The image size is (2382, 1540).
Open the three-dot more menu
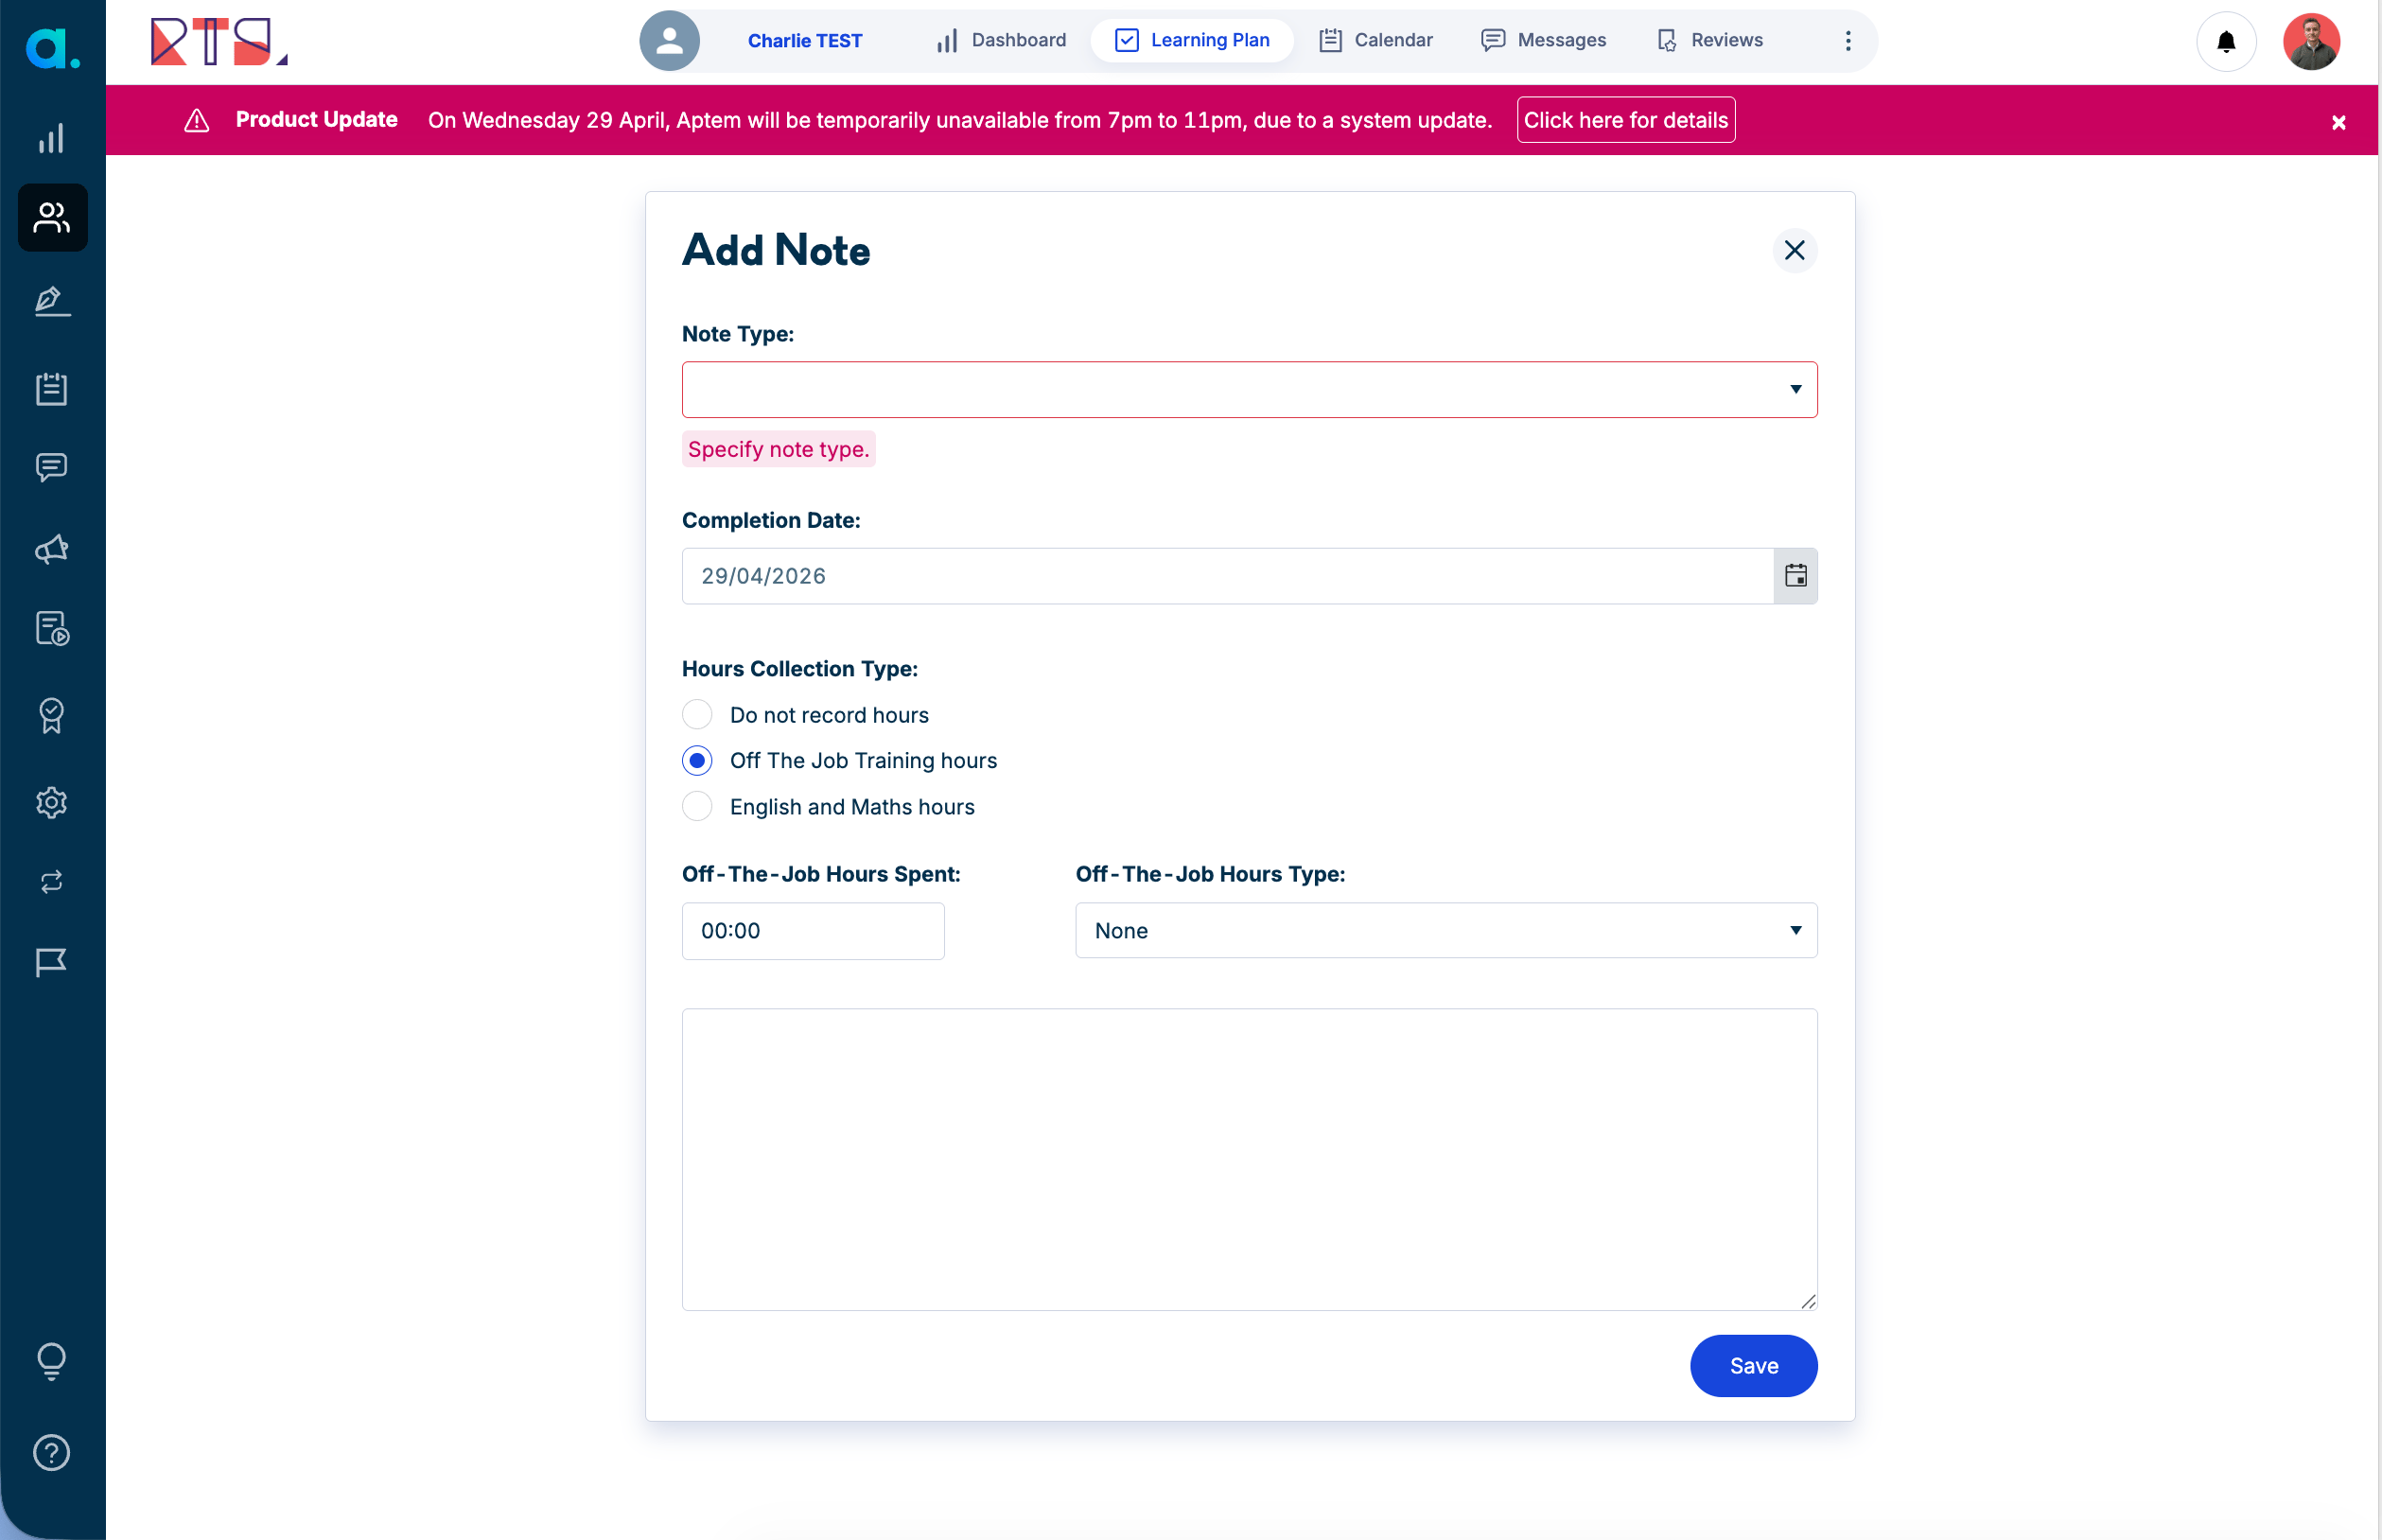[1848, 41]
